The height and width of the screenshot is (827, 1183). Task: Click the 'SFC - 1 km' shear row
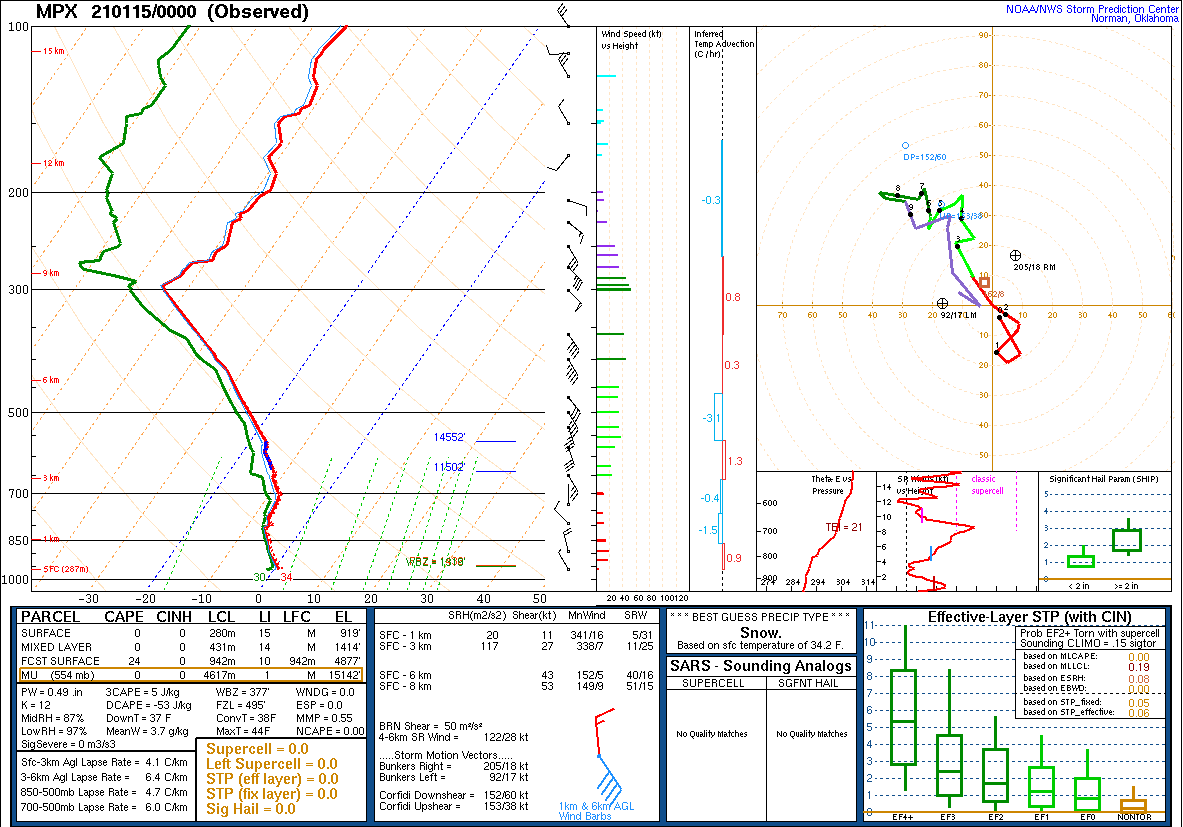pos(515,635)
